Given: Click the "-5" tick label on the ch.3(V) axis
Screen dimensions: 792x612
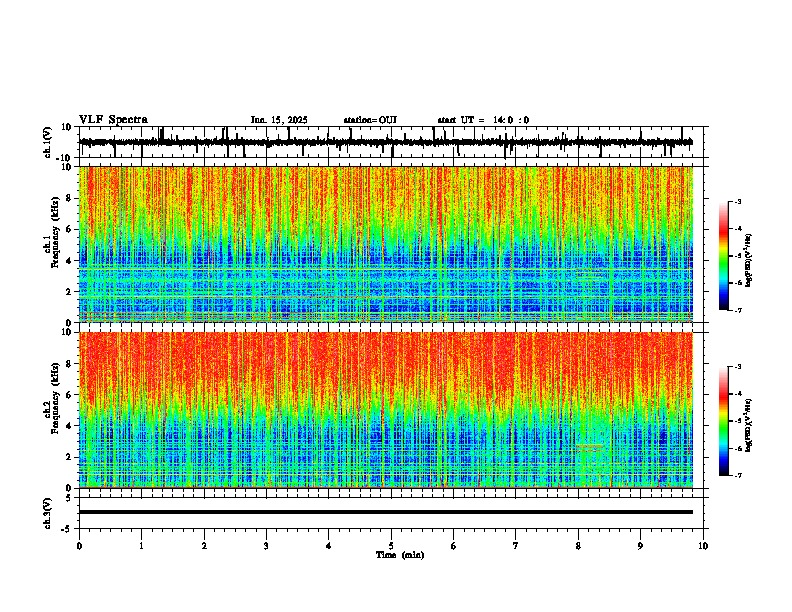Looking at the screenshot, I should 67,529.
